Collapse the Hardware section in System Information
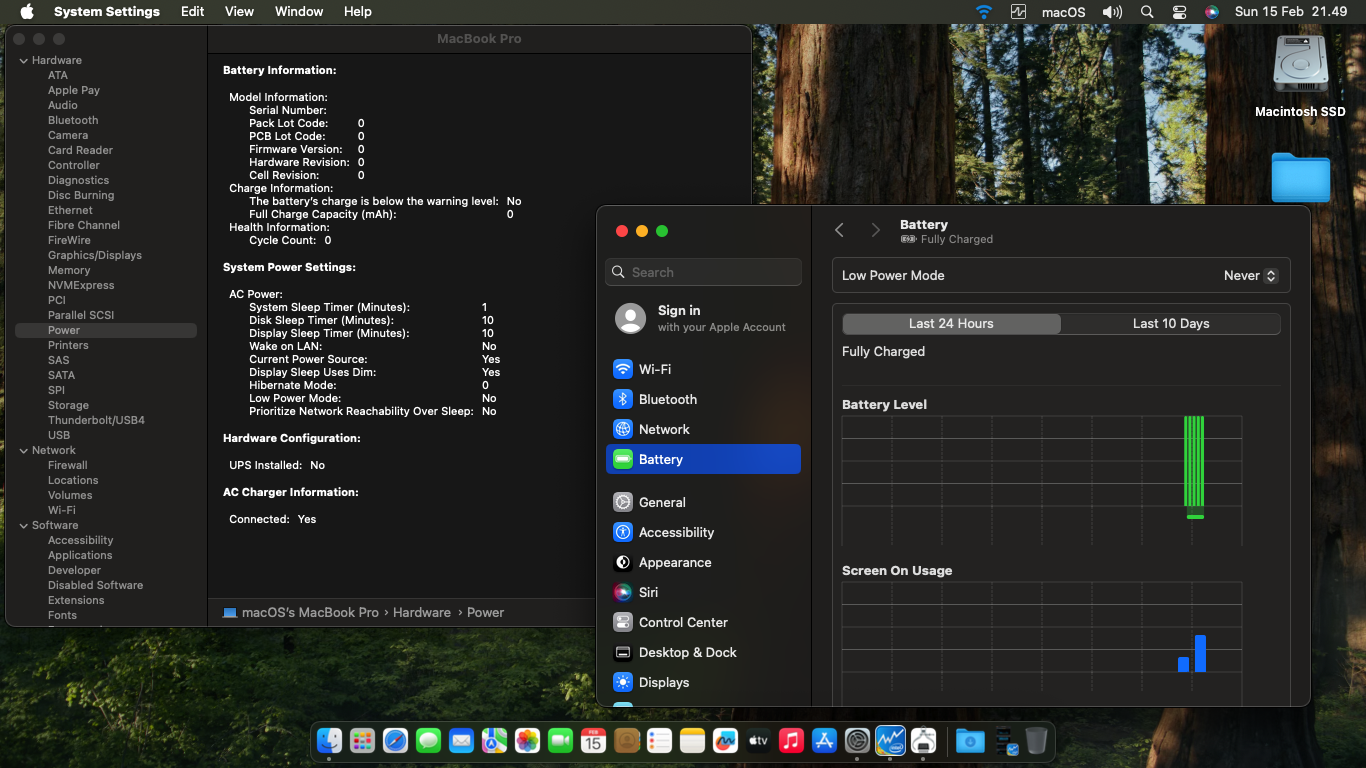The height and width of the screenshot is (768, 1366). 24,60
